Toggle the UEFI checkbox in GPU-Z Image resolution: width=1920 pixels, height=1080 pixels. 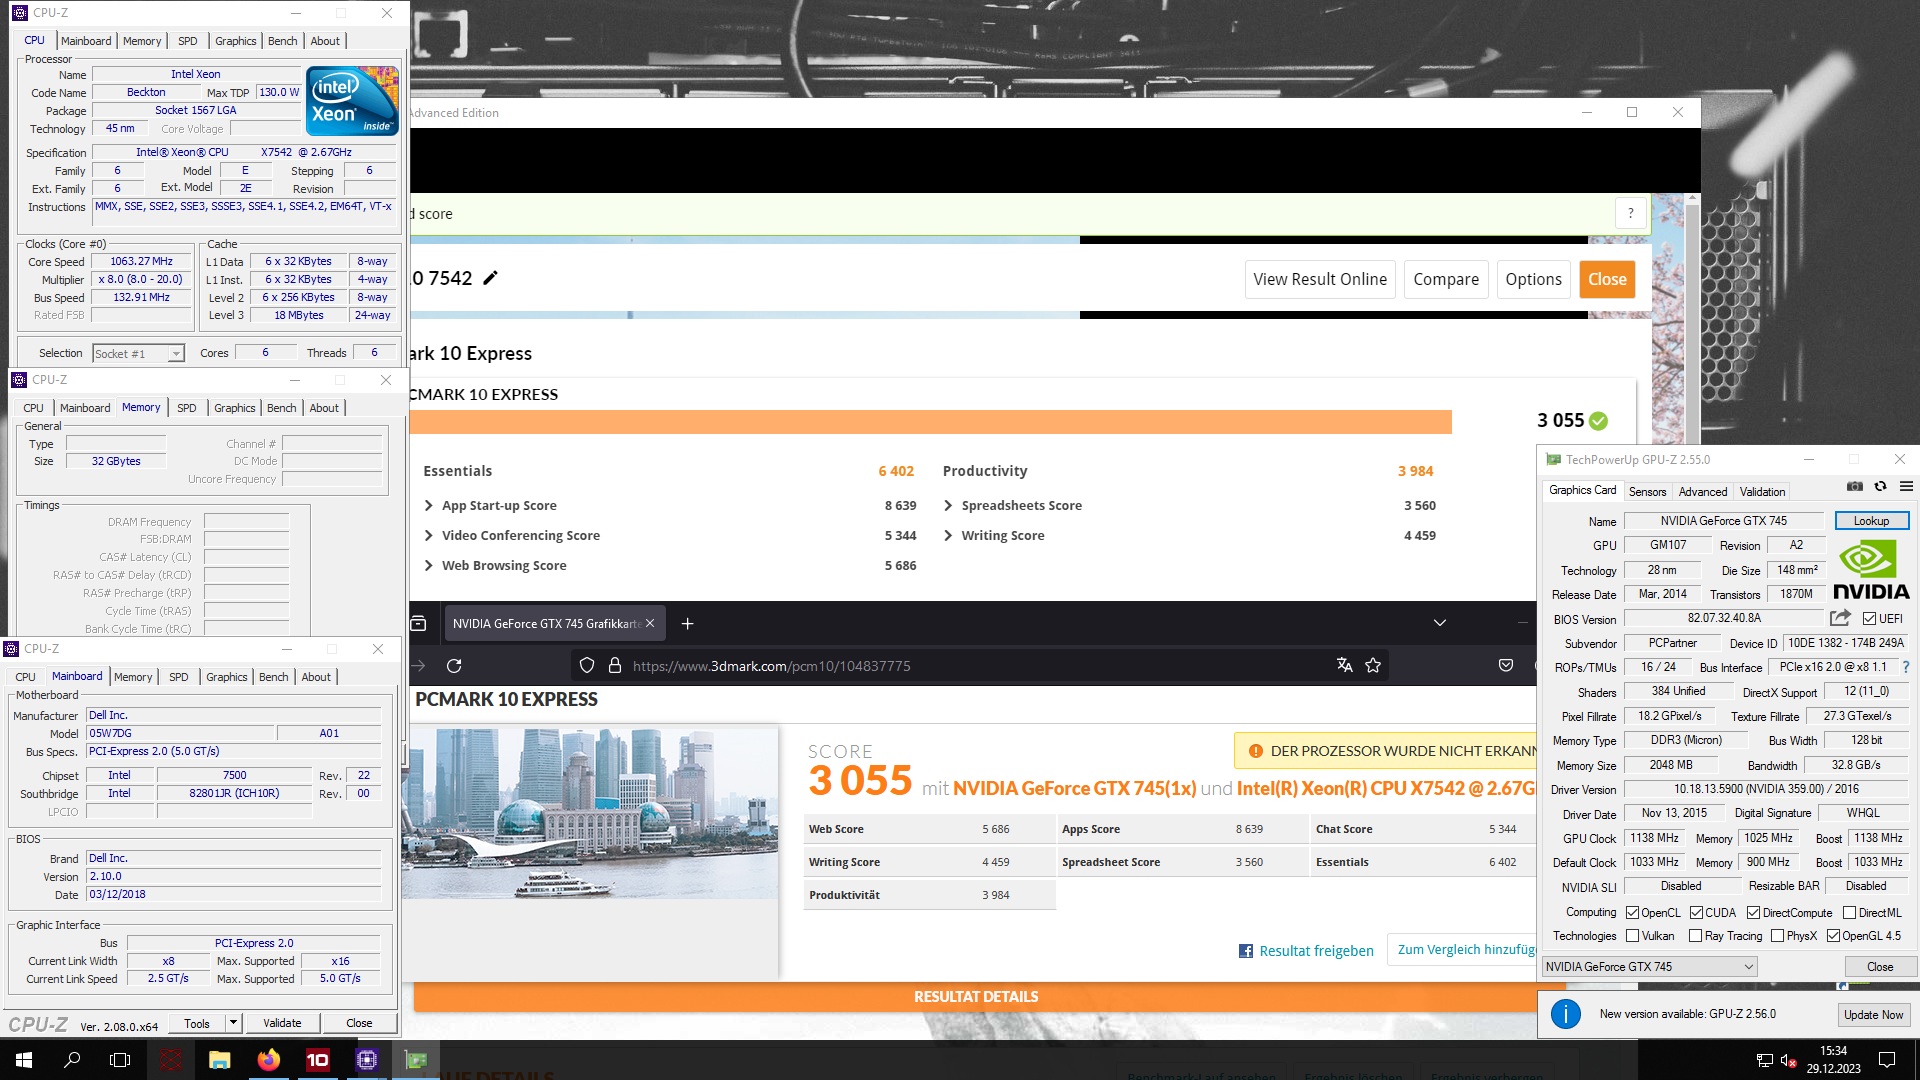1869,619
